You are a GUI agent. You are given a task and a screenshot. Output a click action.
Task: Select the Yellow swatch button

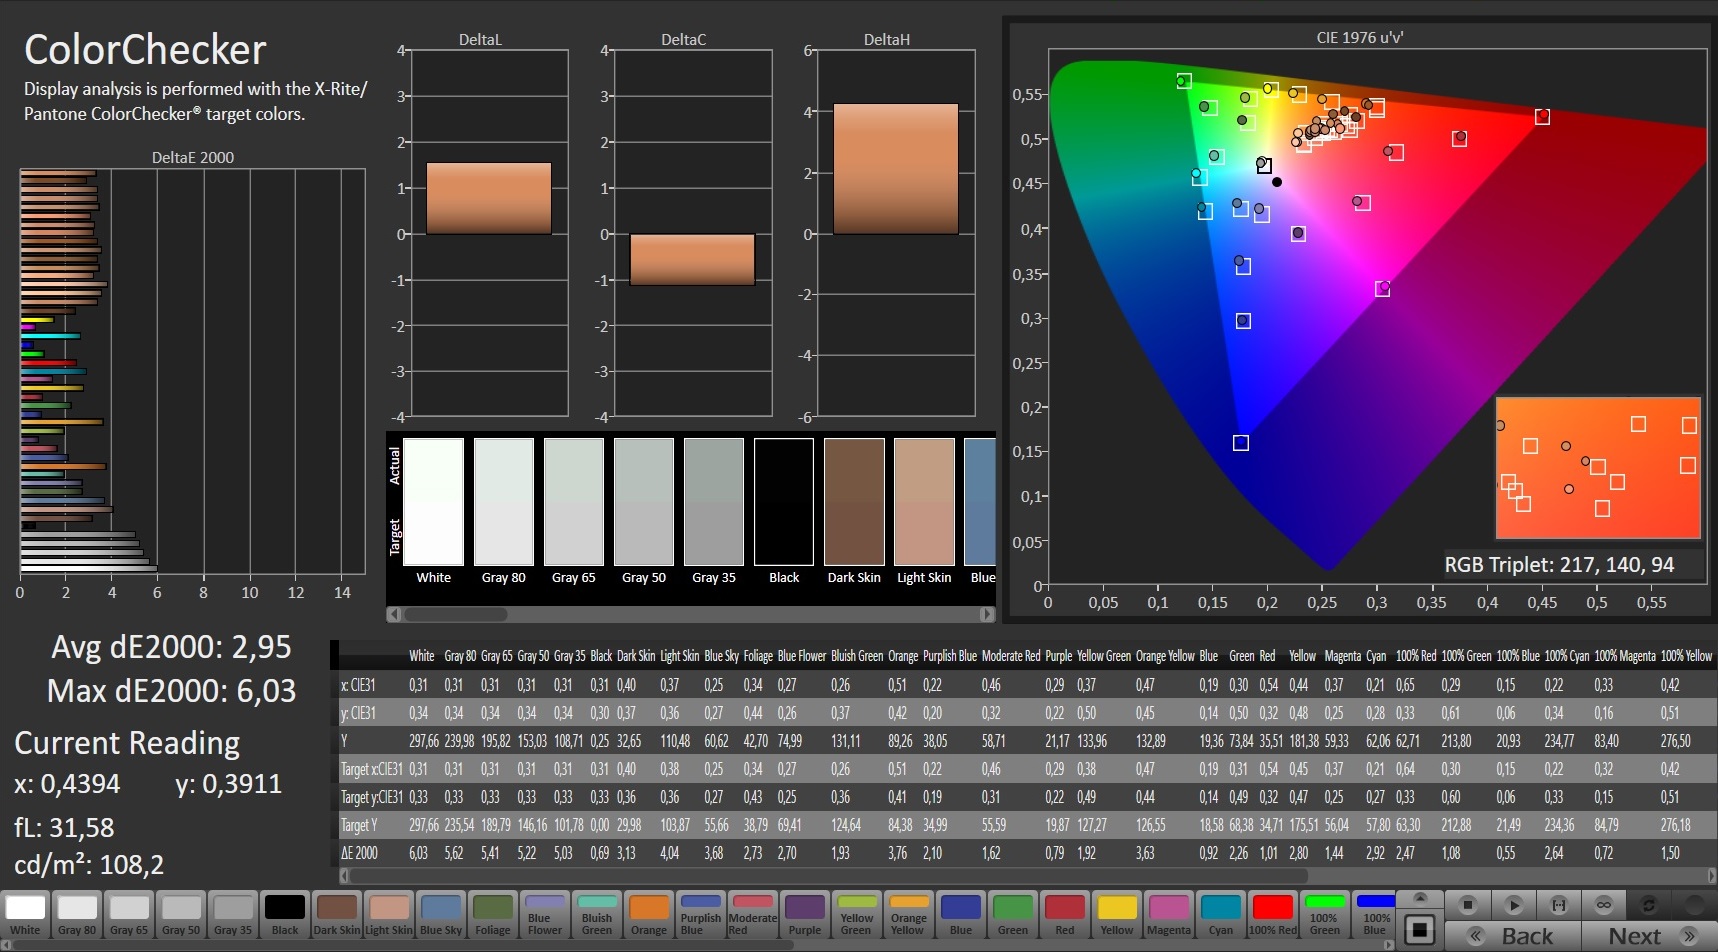pos(1117,915)
